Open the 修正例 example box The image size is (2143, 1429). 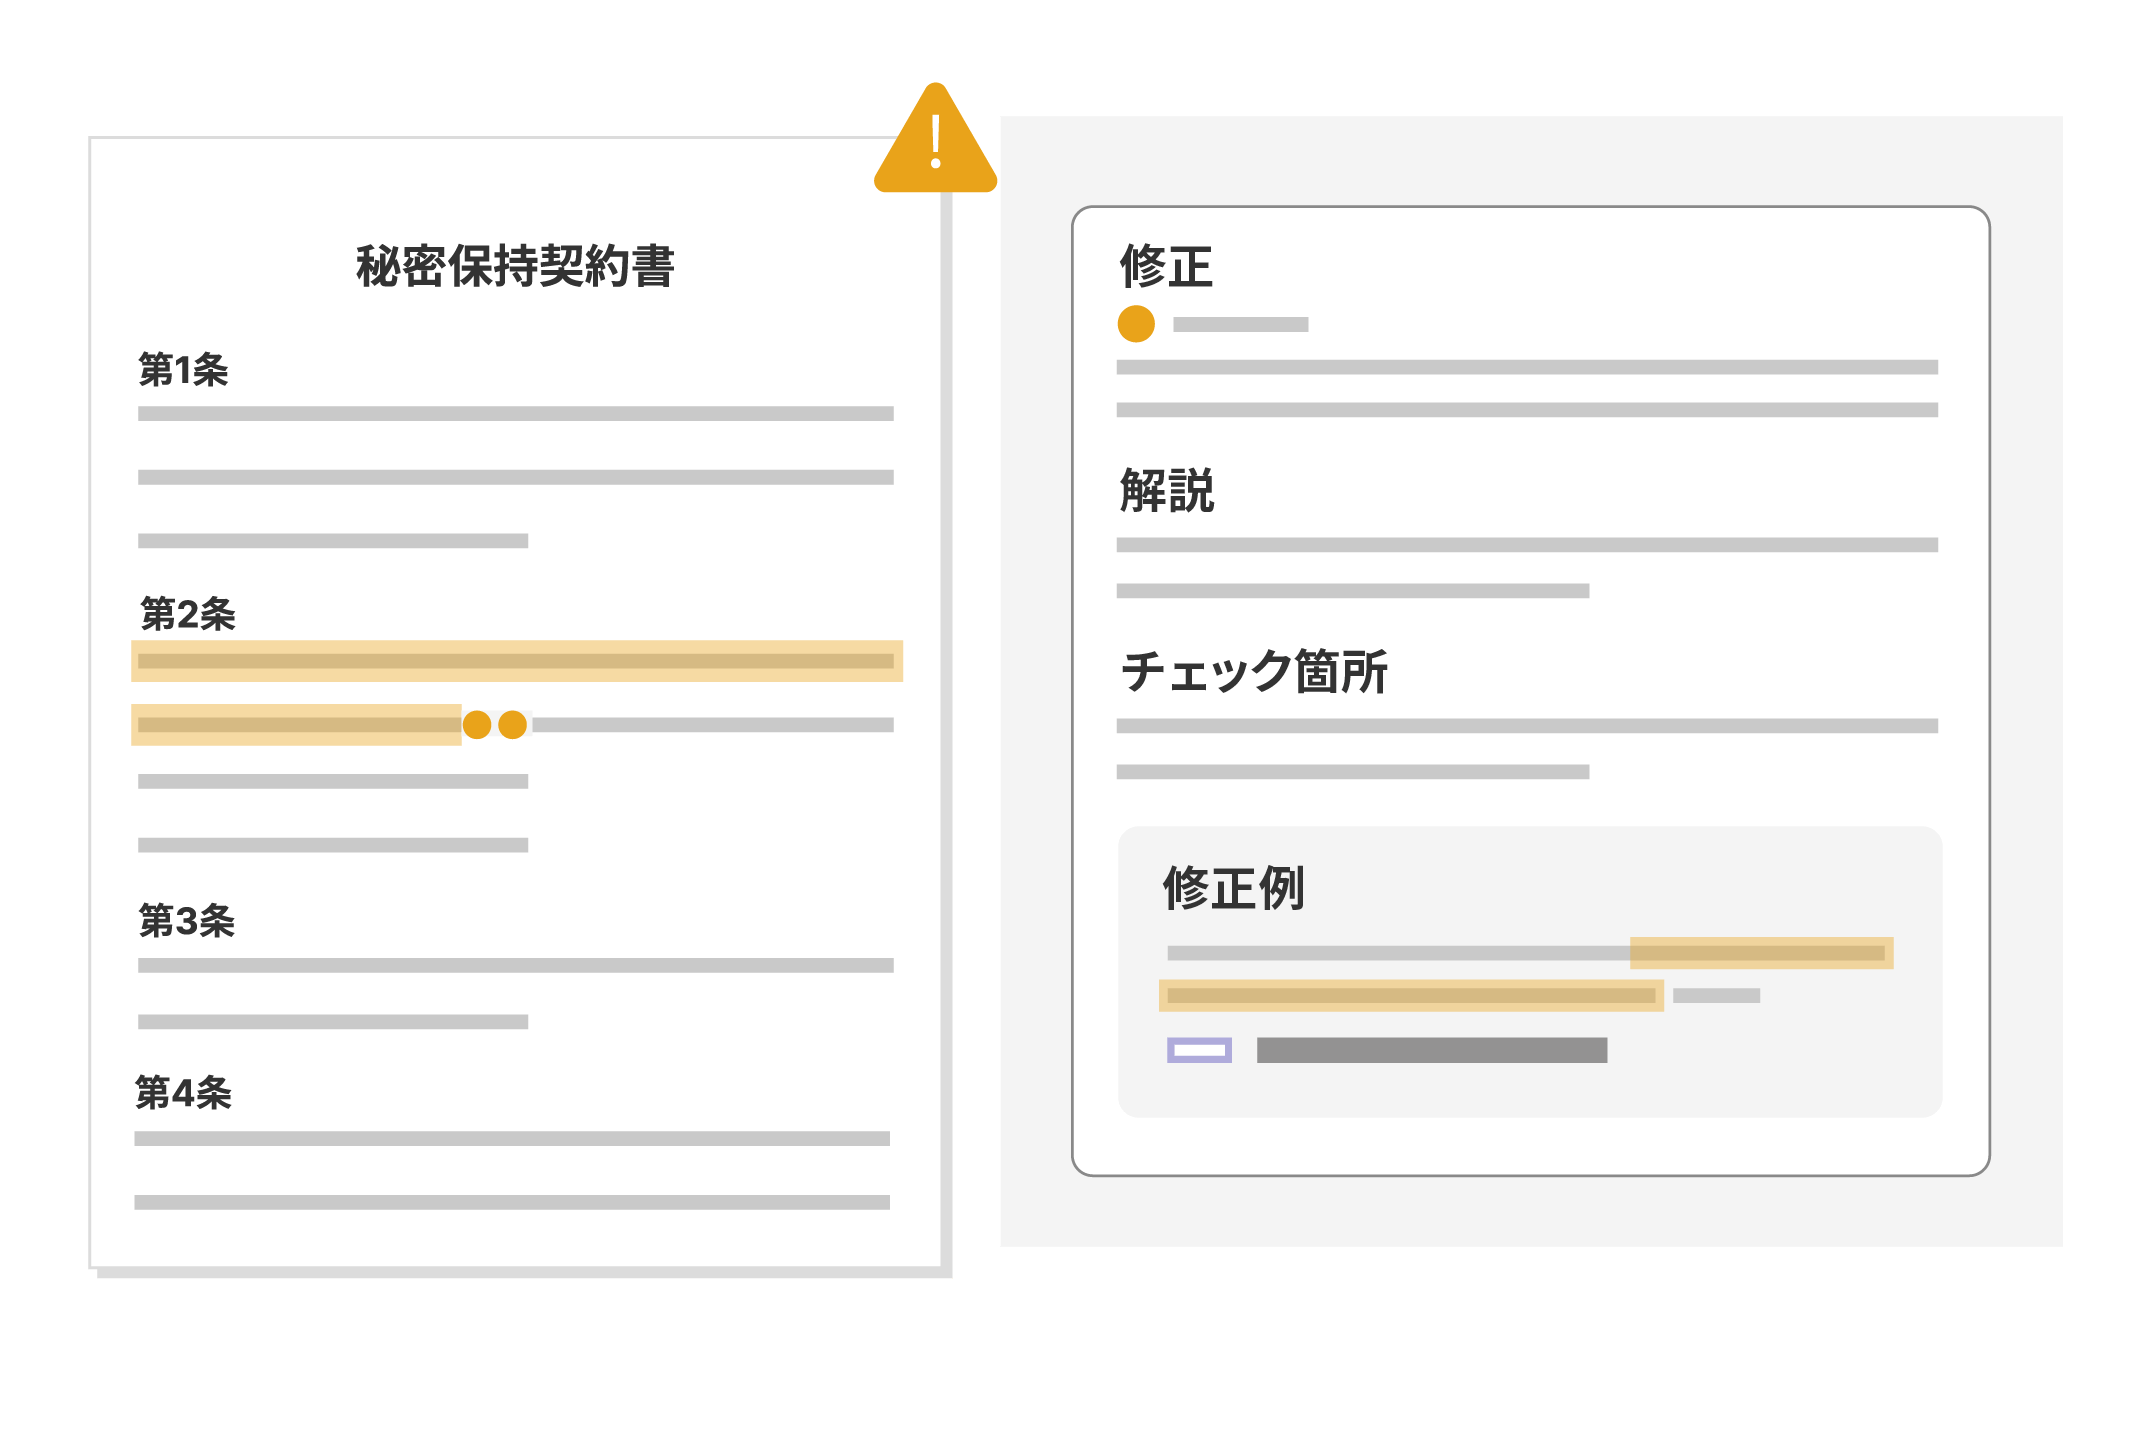1235,886
